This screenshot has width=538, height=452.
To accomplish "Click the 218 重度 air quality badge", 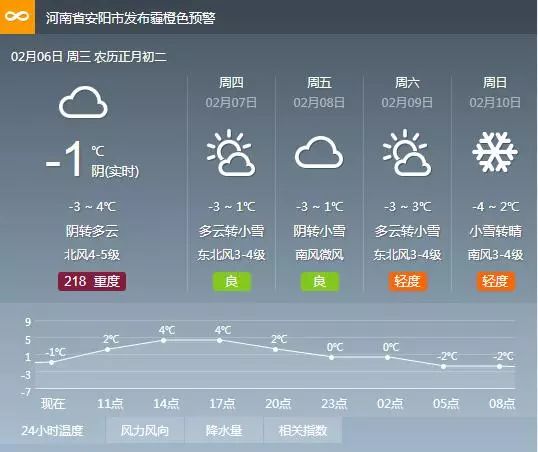I will [x=92, y=281].
